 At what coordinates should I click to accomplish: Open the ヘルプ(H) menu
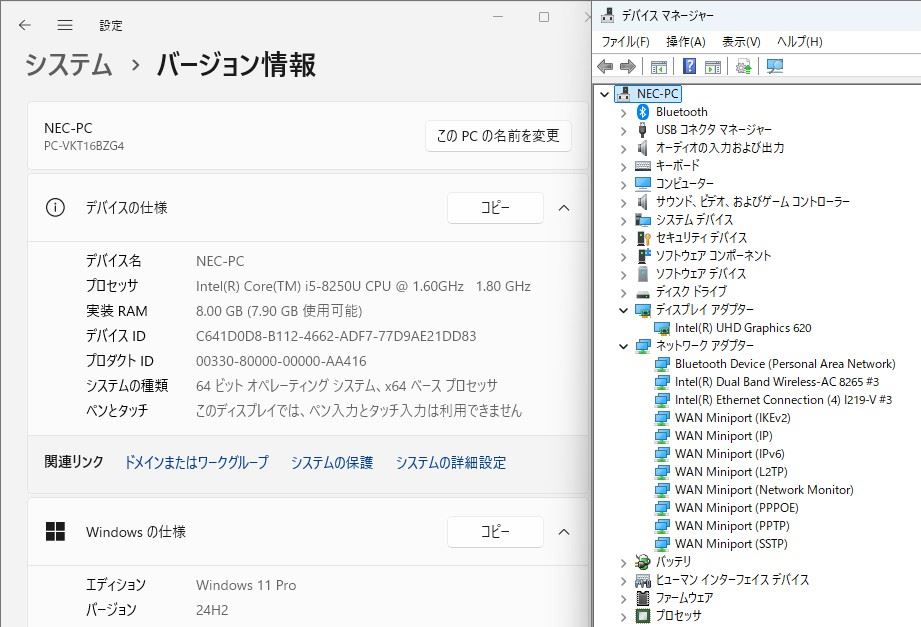799,42
